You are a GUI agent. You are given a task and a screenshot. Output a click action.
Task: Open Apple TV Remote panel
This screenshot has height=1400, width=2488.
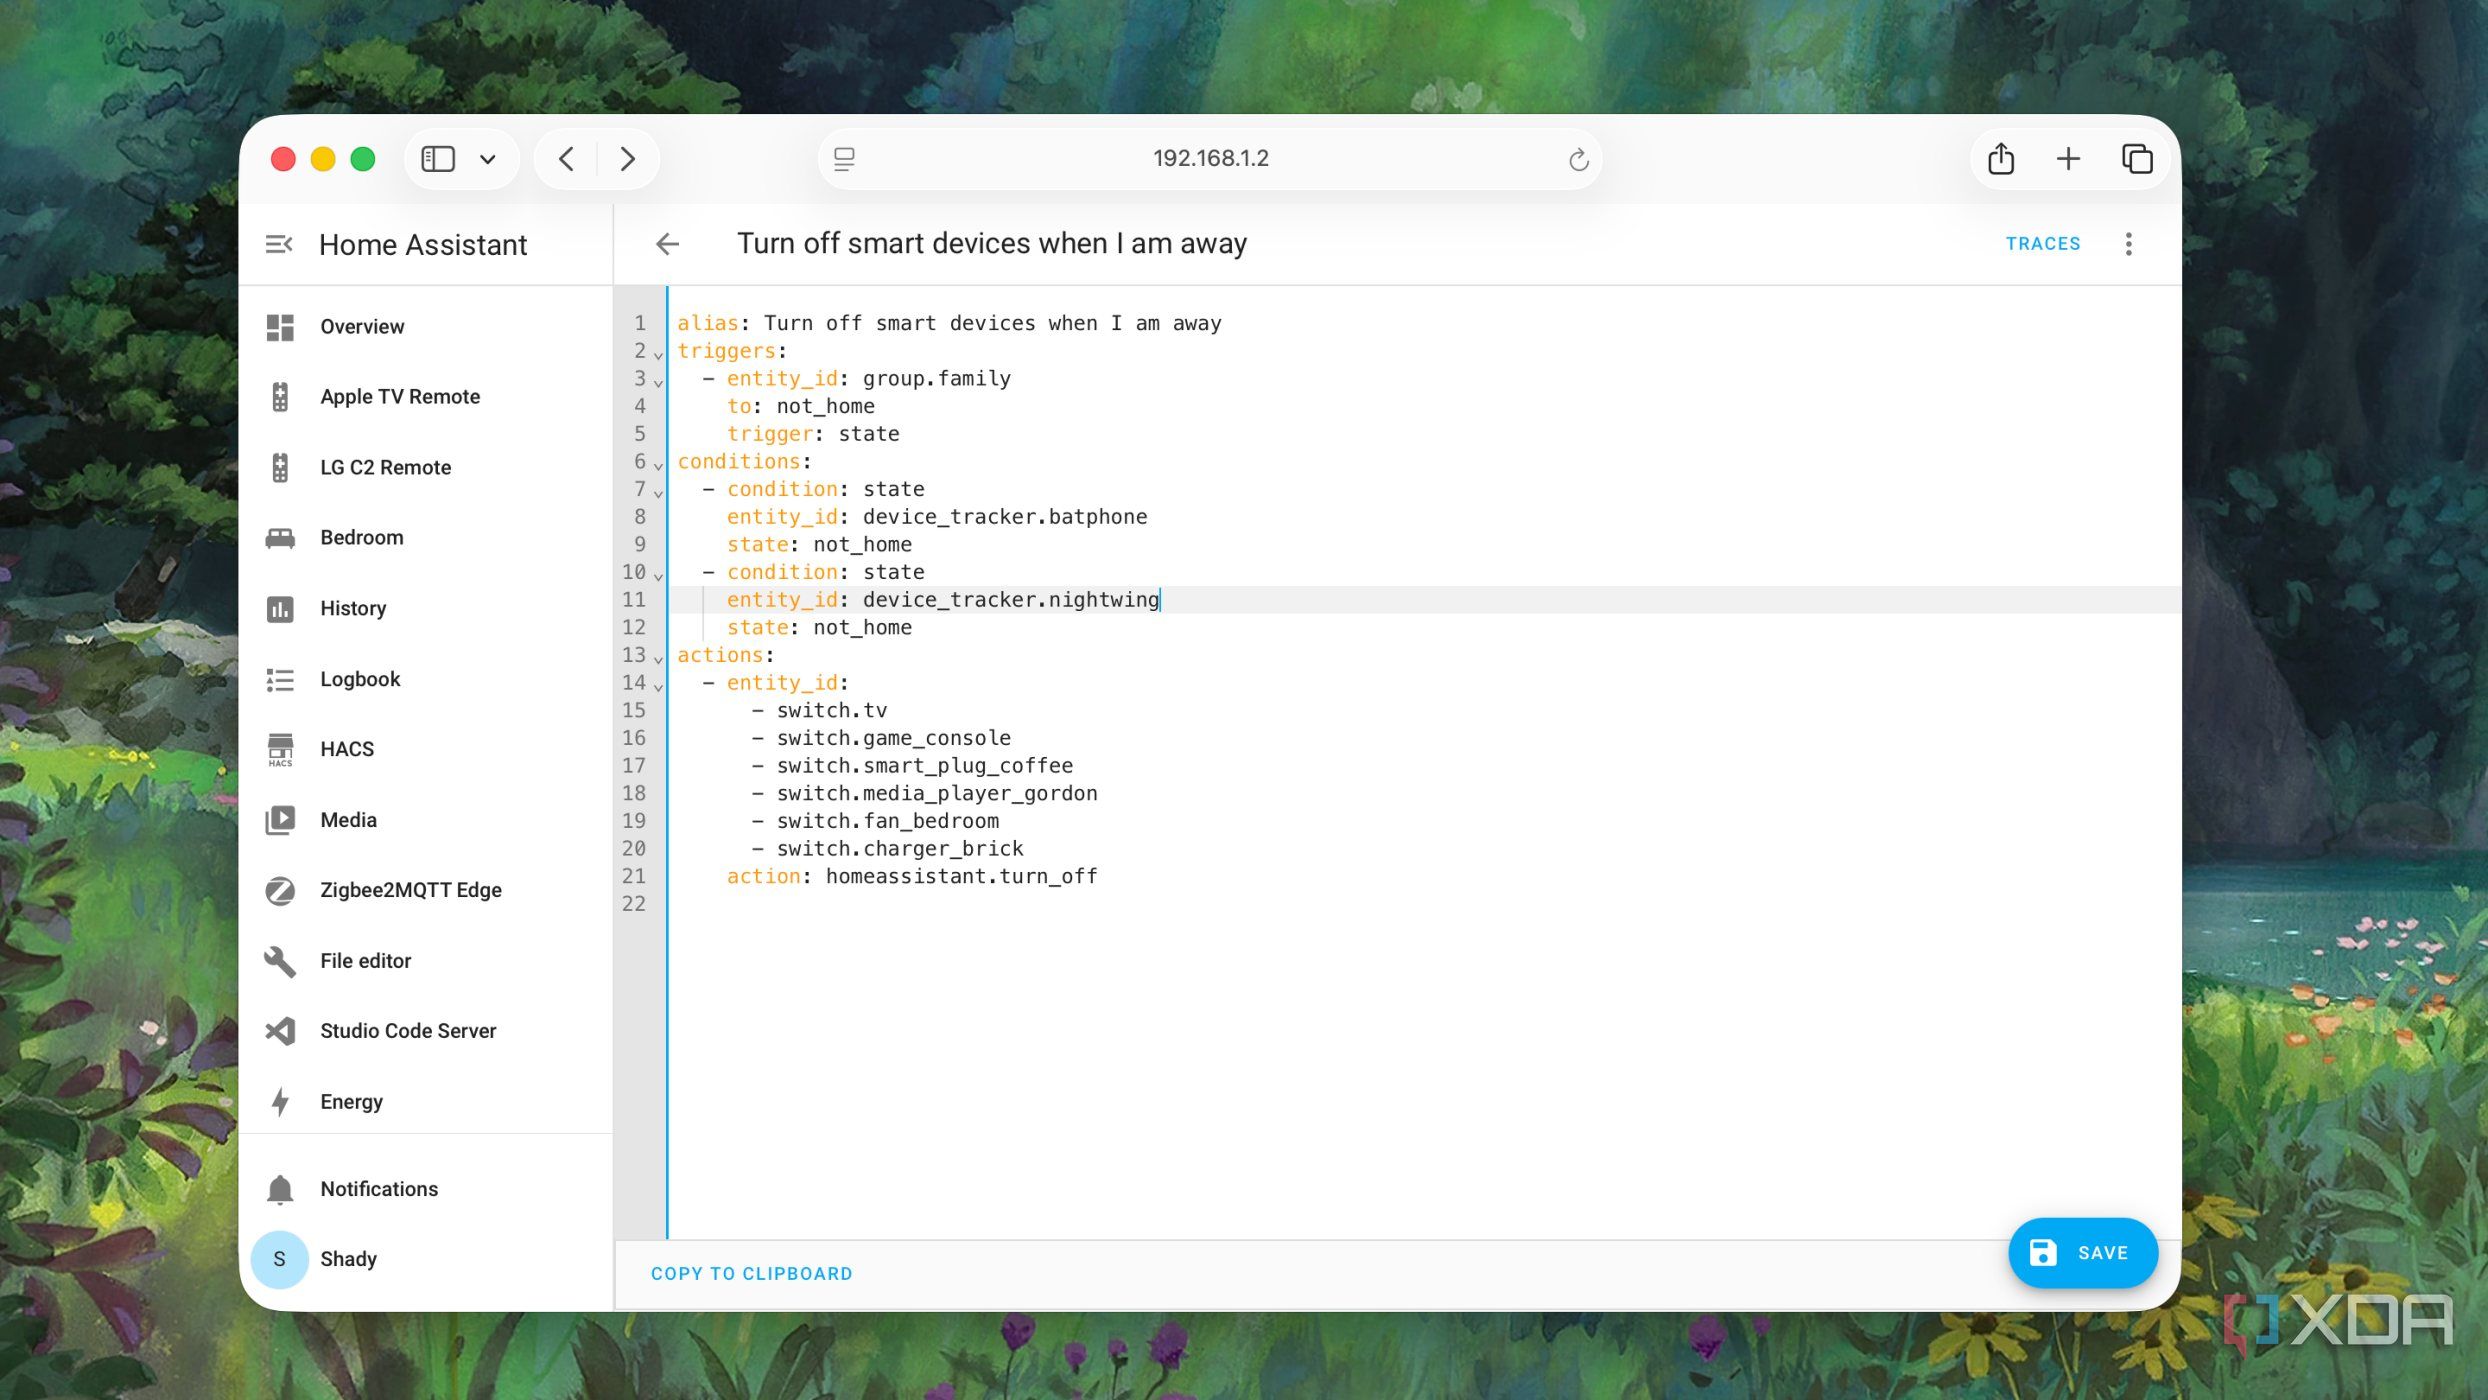[x=426, y=397]
